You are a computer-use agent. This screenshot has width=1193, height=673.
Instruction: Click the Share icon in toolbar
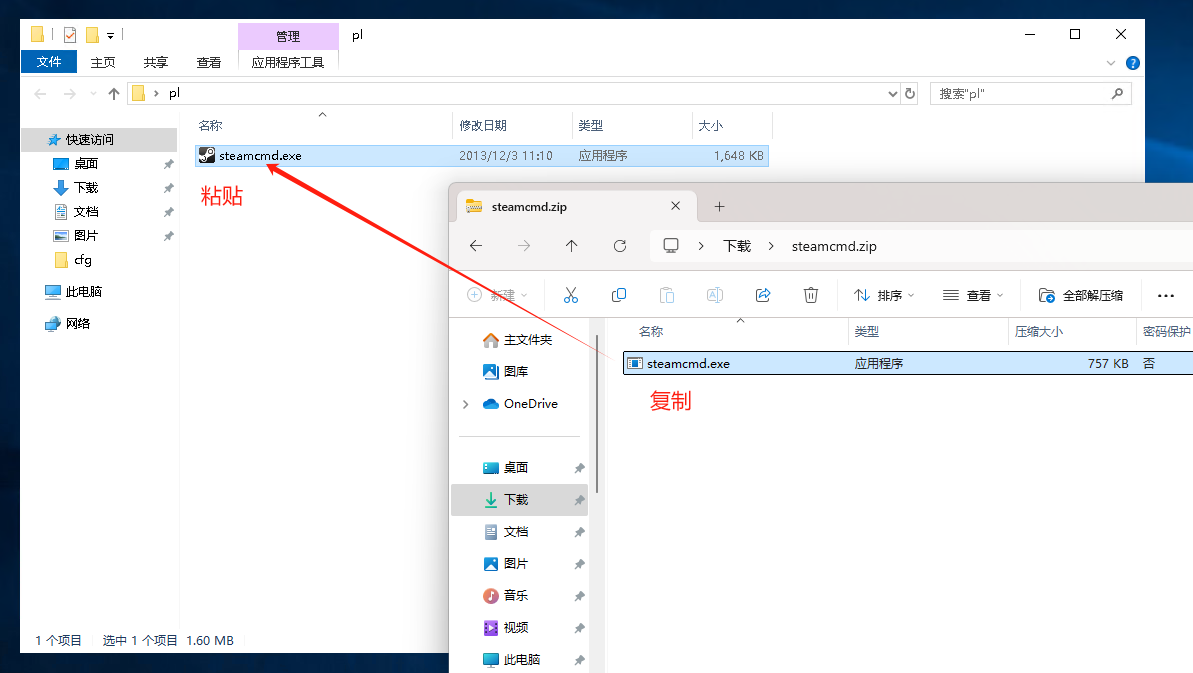pos(763,295)
